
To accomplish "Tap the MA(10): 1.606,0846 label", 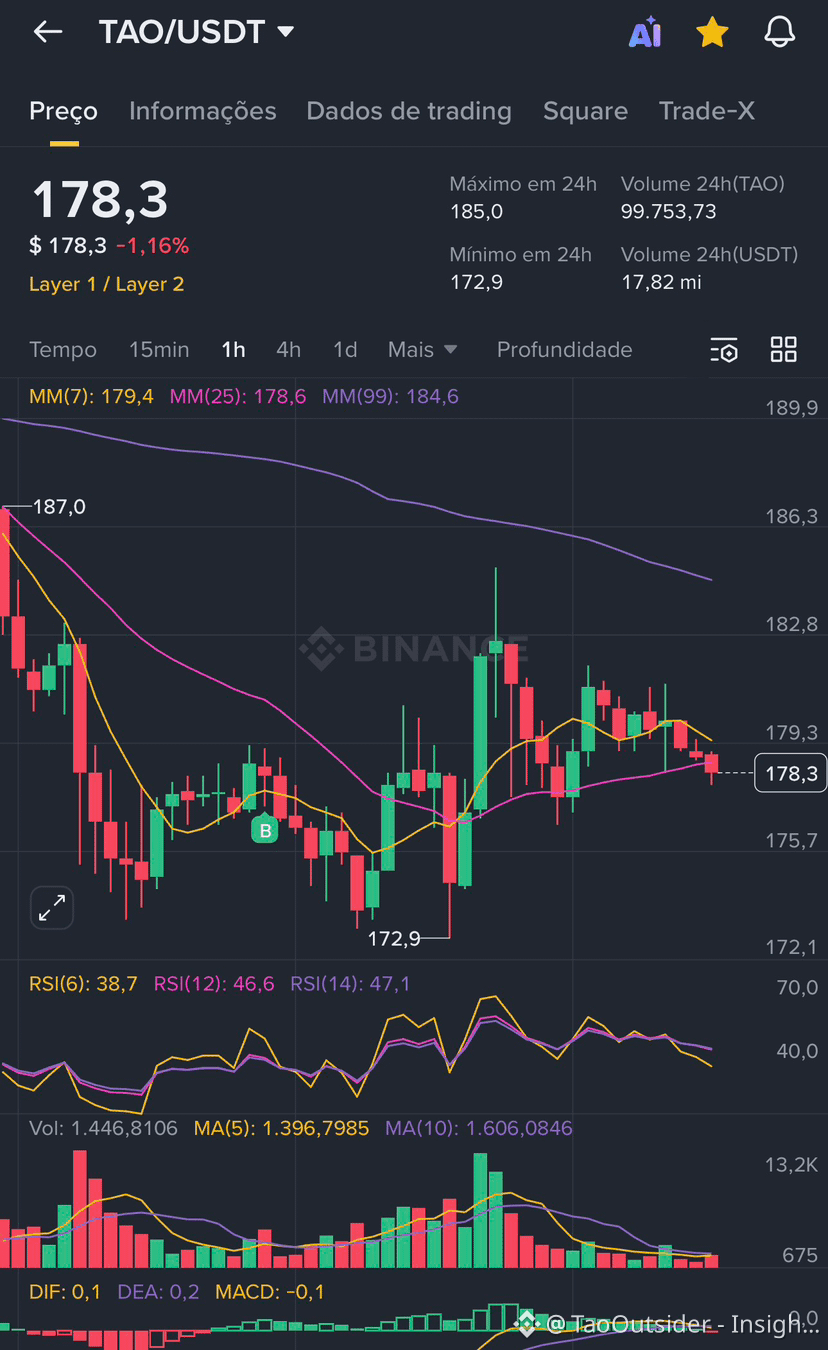I will pyautogui.click(x=479, y=1128).
